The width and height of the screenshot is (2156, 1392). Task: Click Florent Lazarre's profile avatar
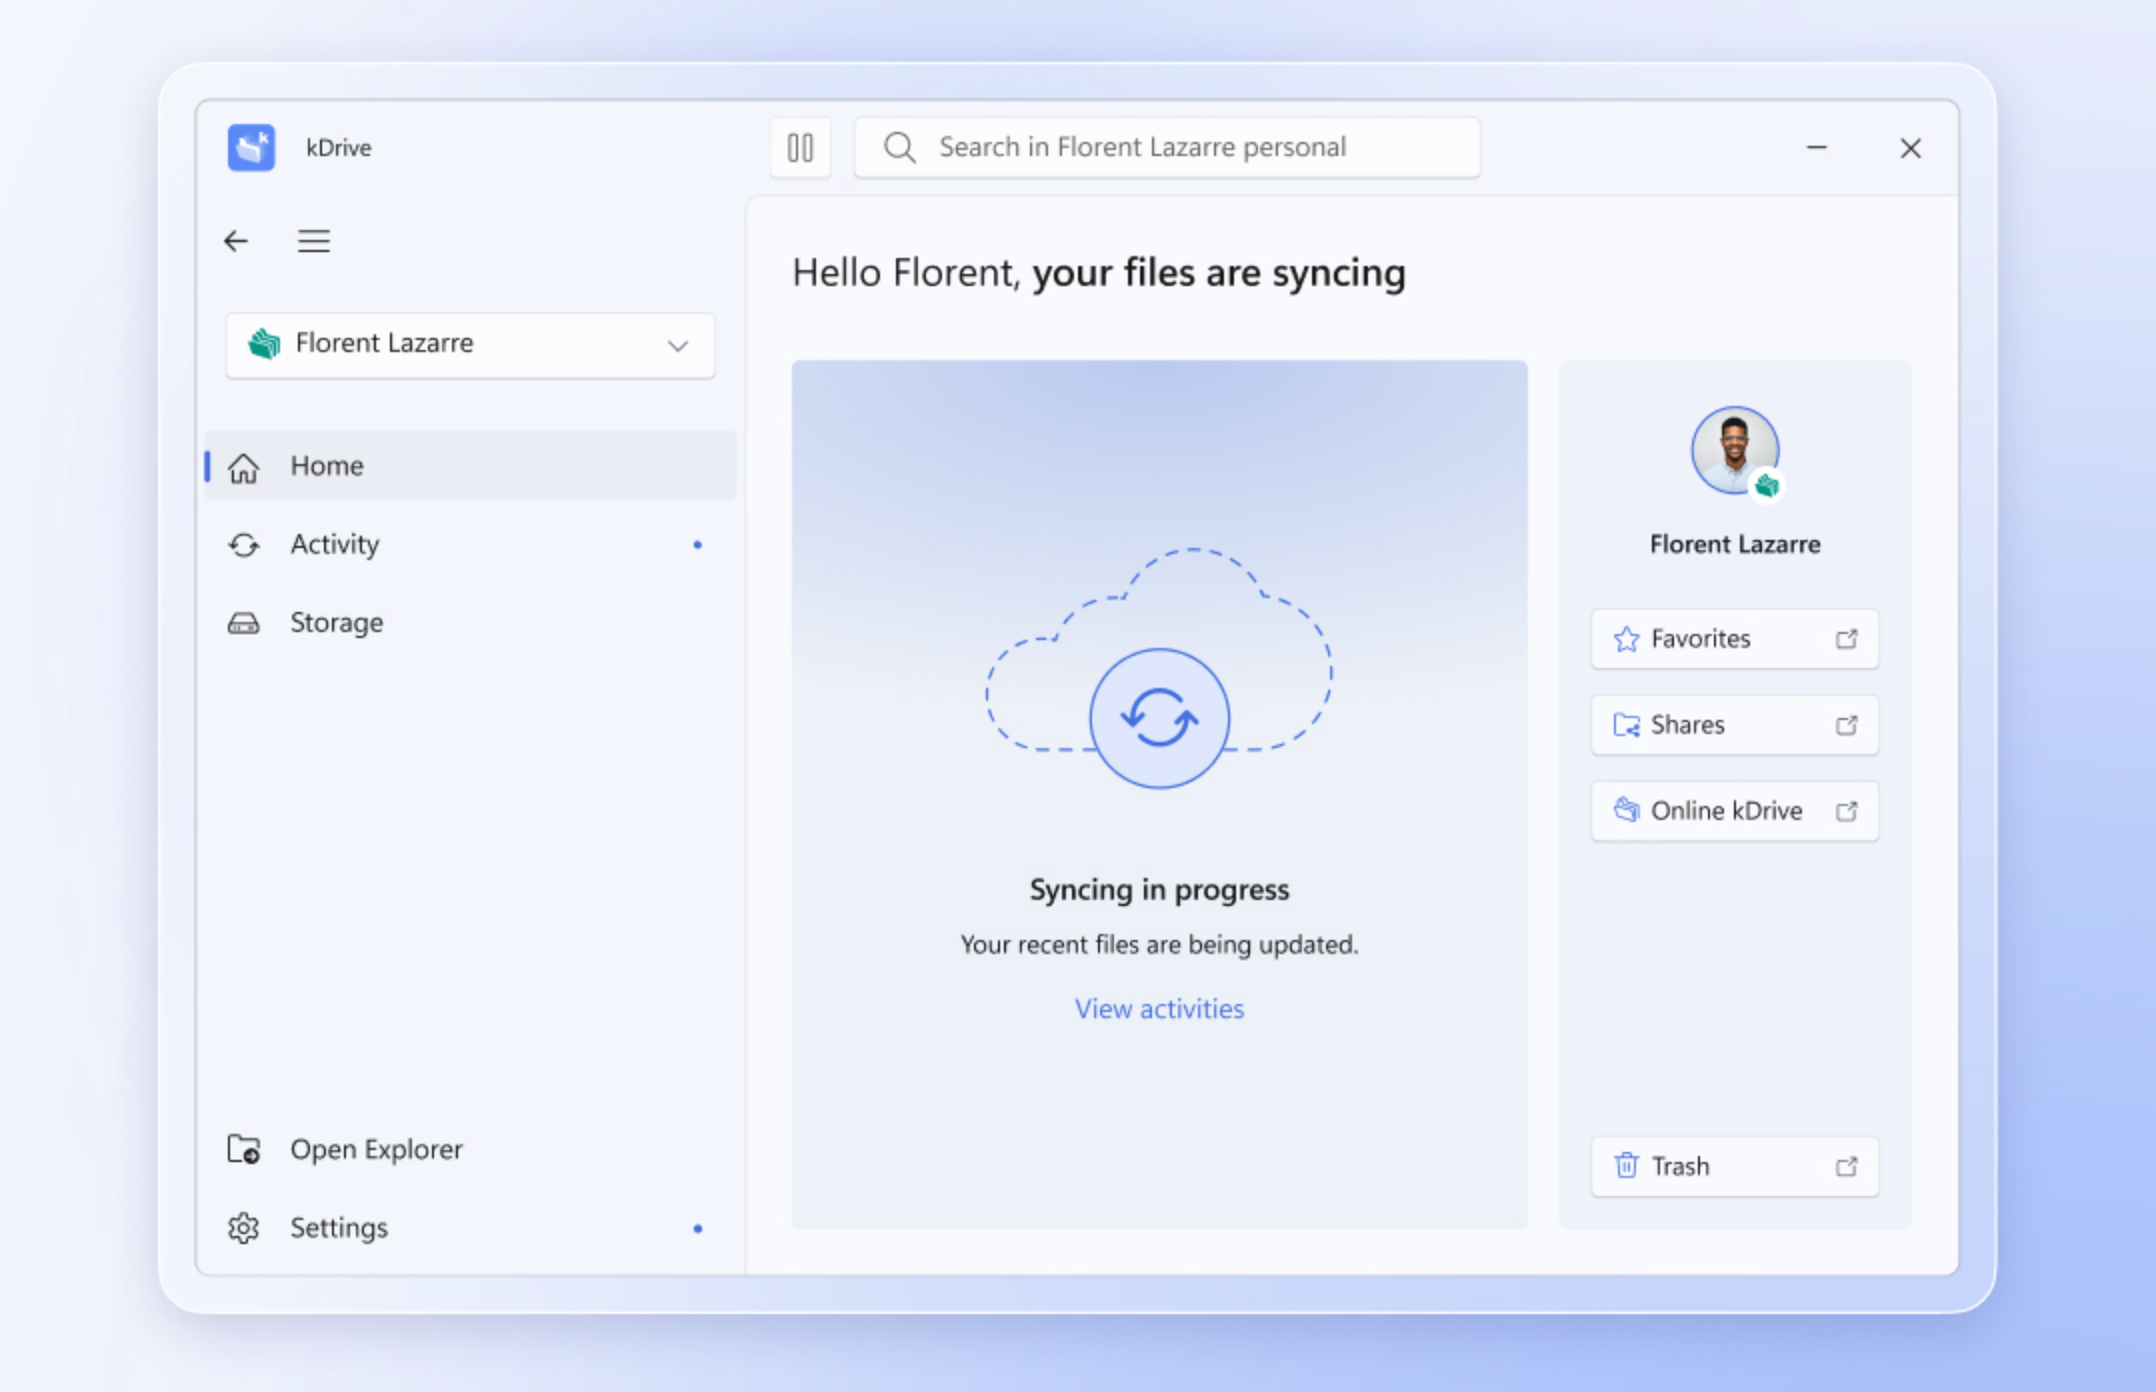pyautogui.click(x=1735, y=450)
